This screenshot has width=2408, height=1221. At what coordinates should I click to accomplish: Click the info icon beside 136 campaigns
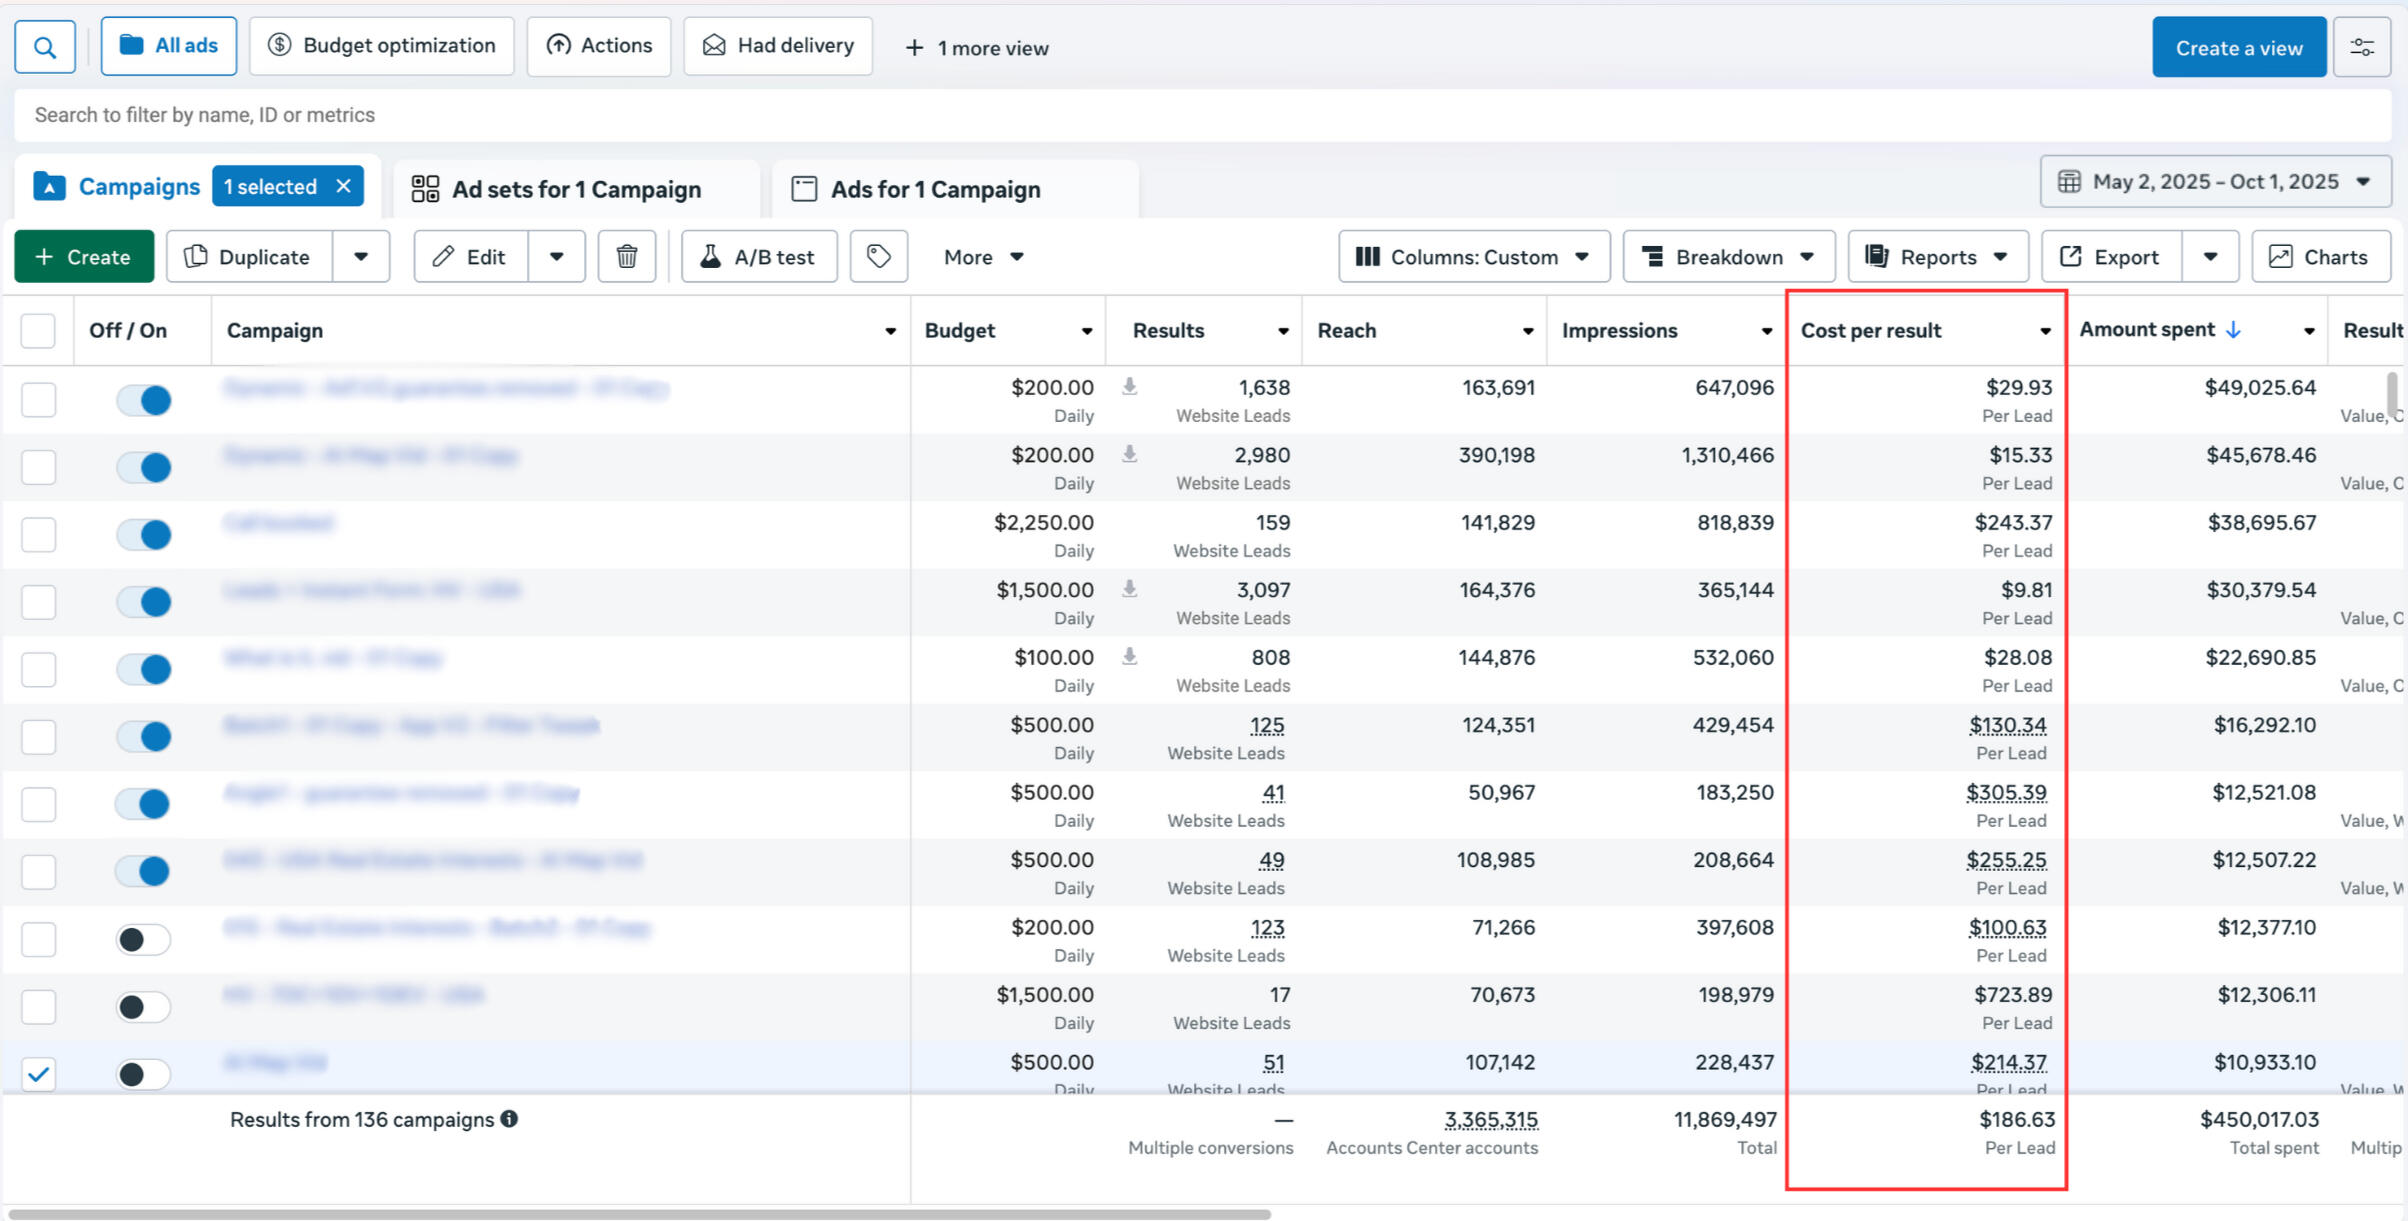pos(510,1119)
